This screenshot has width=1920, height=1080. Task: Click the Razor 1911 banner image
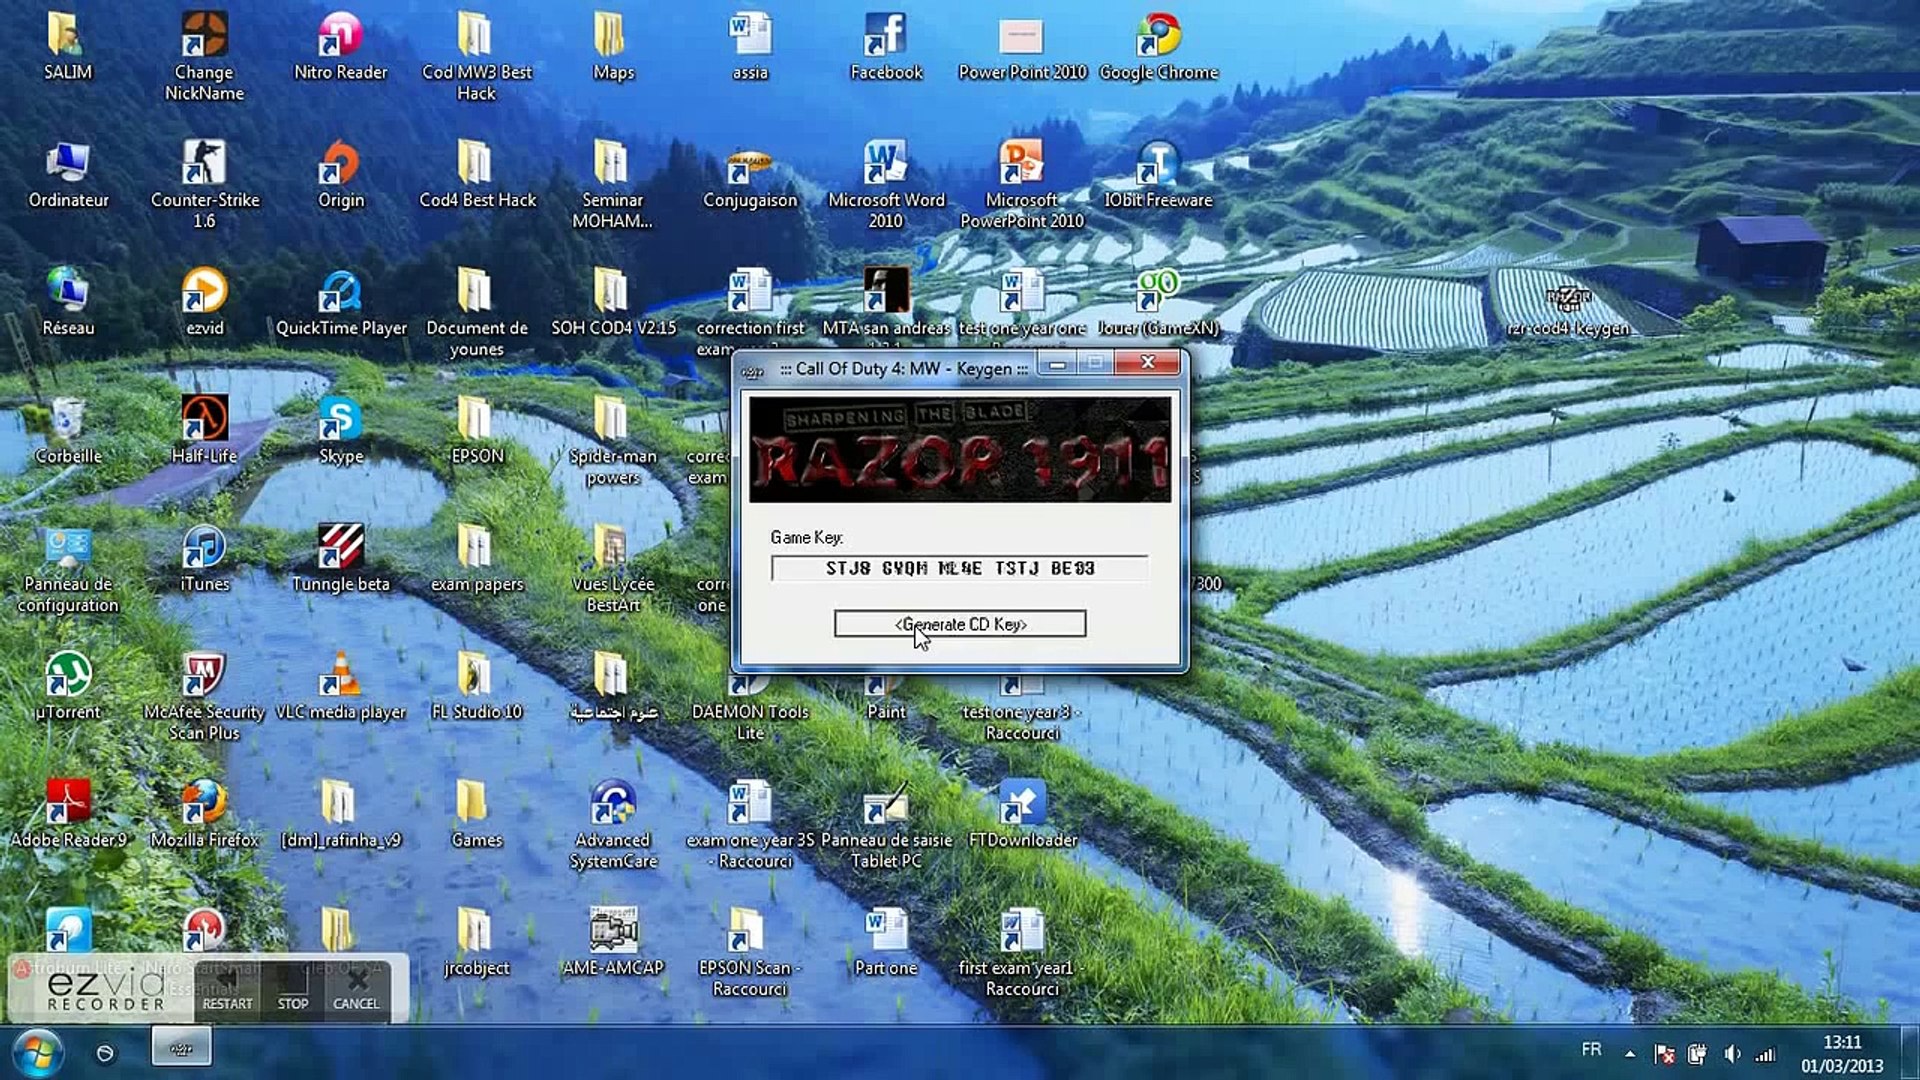click(960, 450)
